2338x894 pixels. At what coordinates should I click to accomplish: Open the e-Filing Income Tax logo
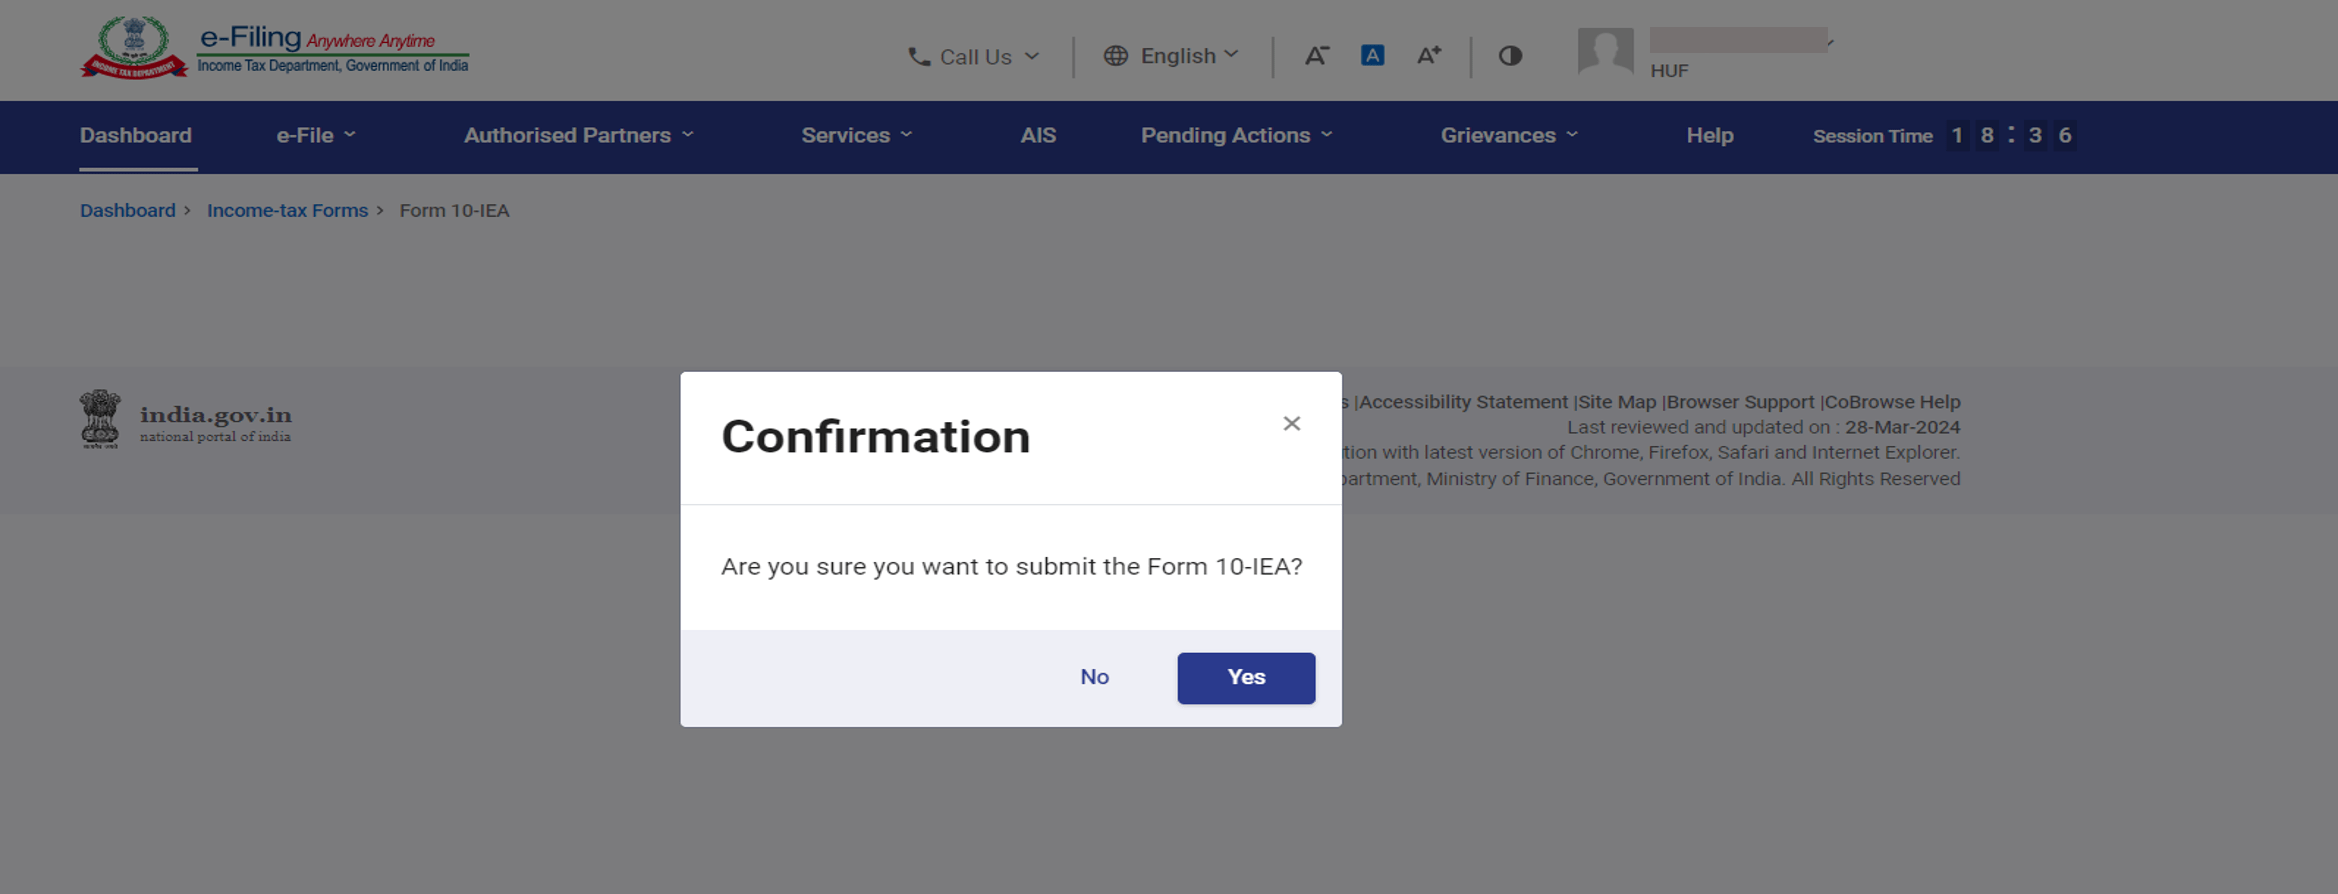pyautogui.click(x=274, y=48)
